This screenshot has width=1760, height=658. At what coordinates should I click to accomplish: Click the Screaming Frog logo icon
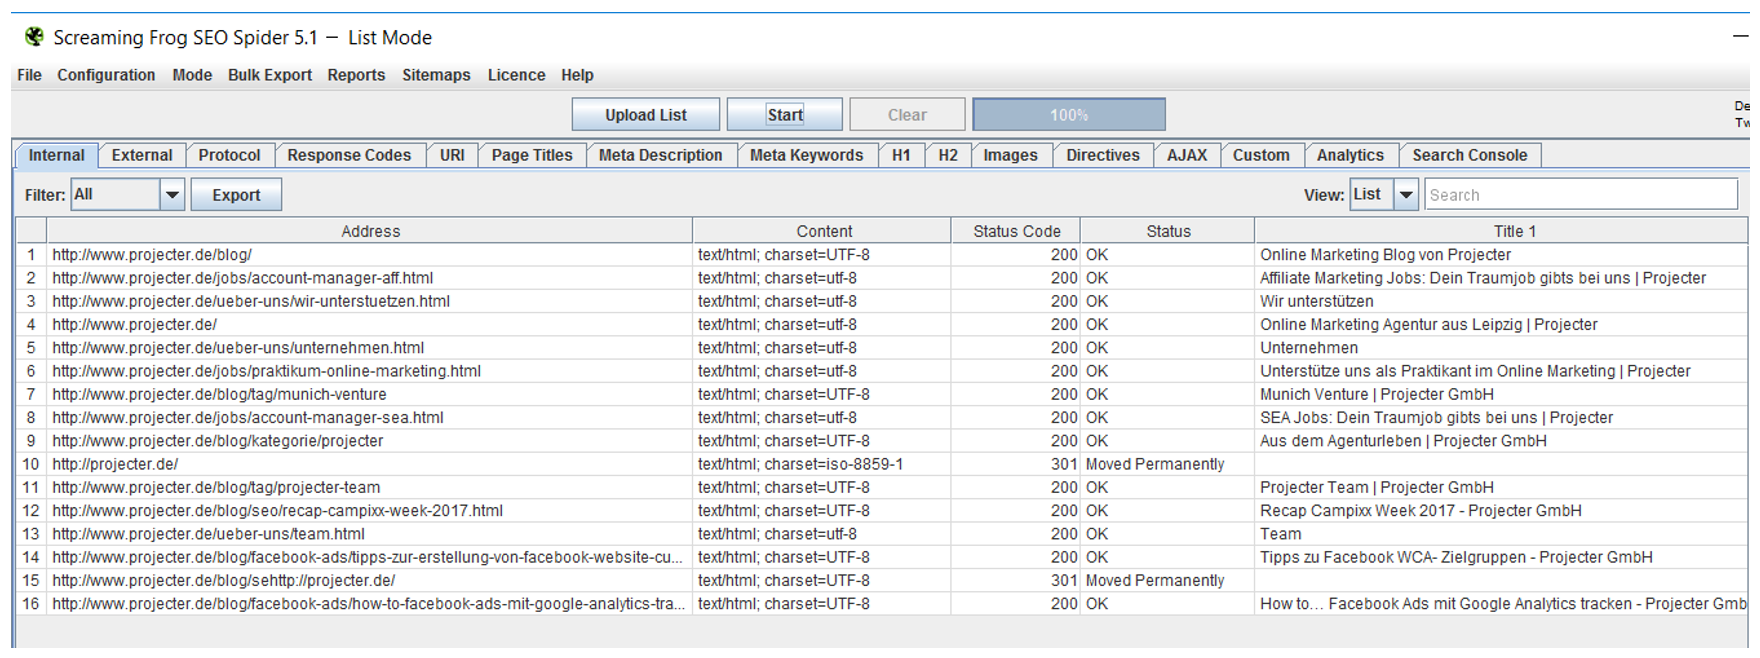click(34, 37)
